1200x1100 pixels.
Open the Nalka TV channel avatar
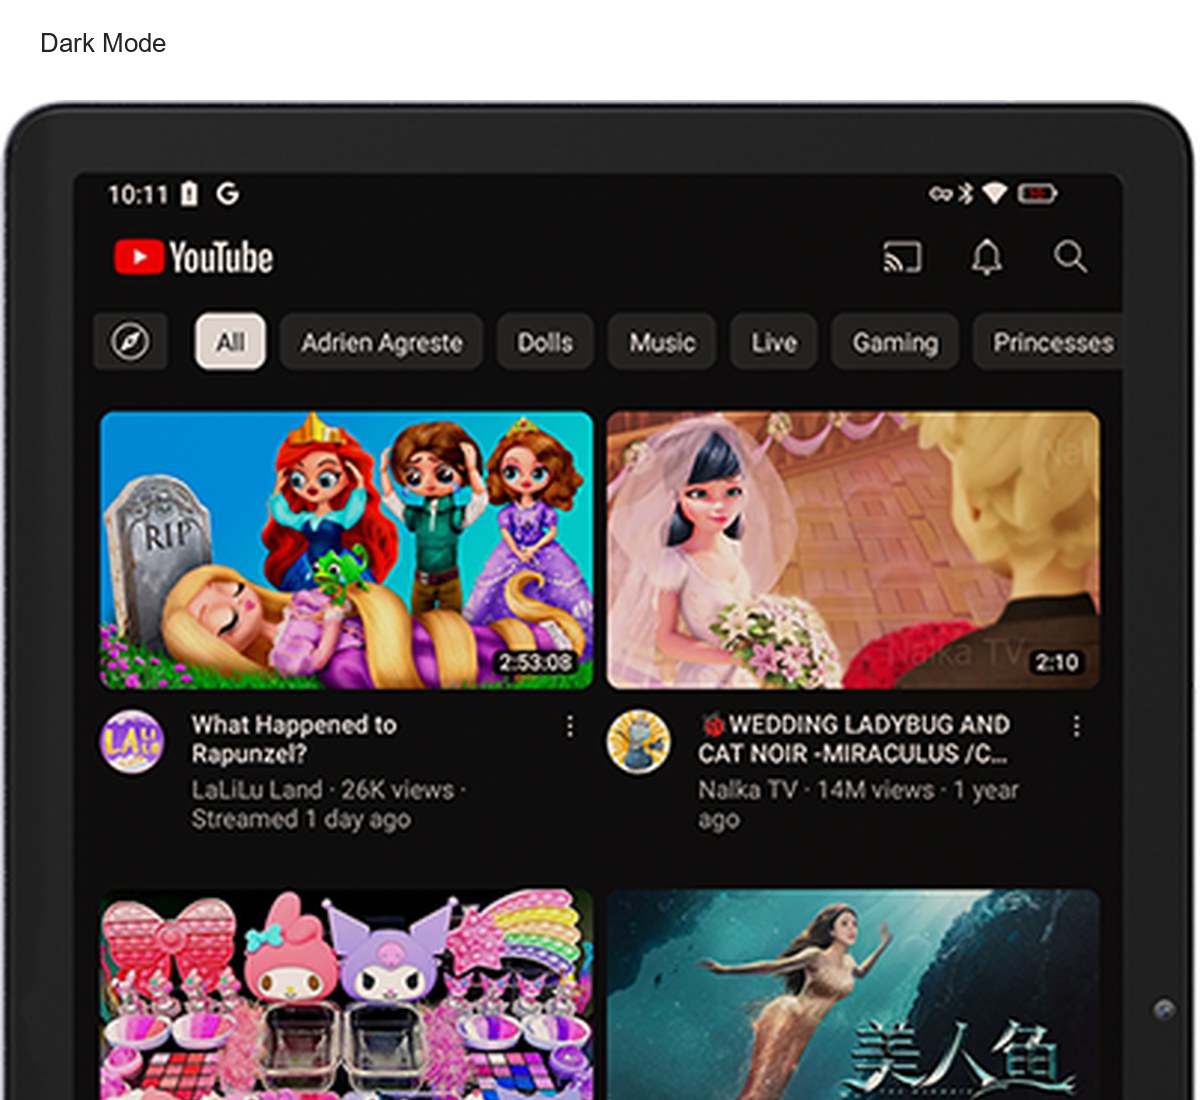(638, 742)
